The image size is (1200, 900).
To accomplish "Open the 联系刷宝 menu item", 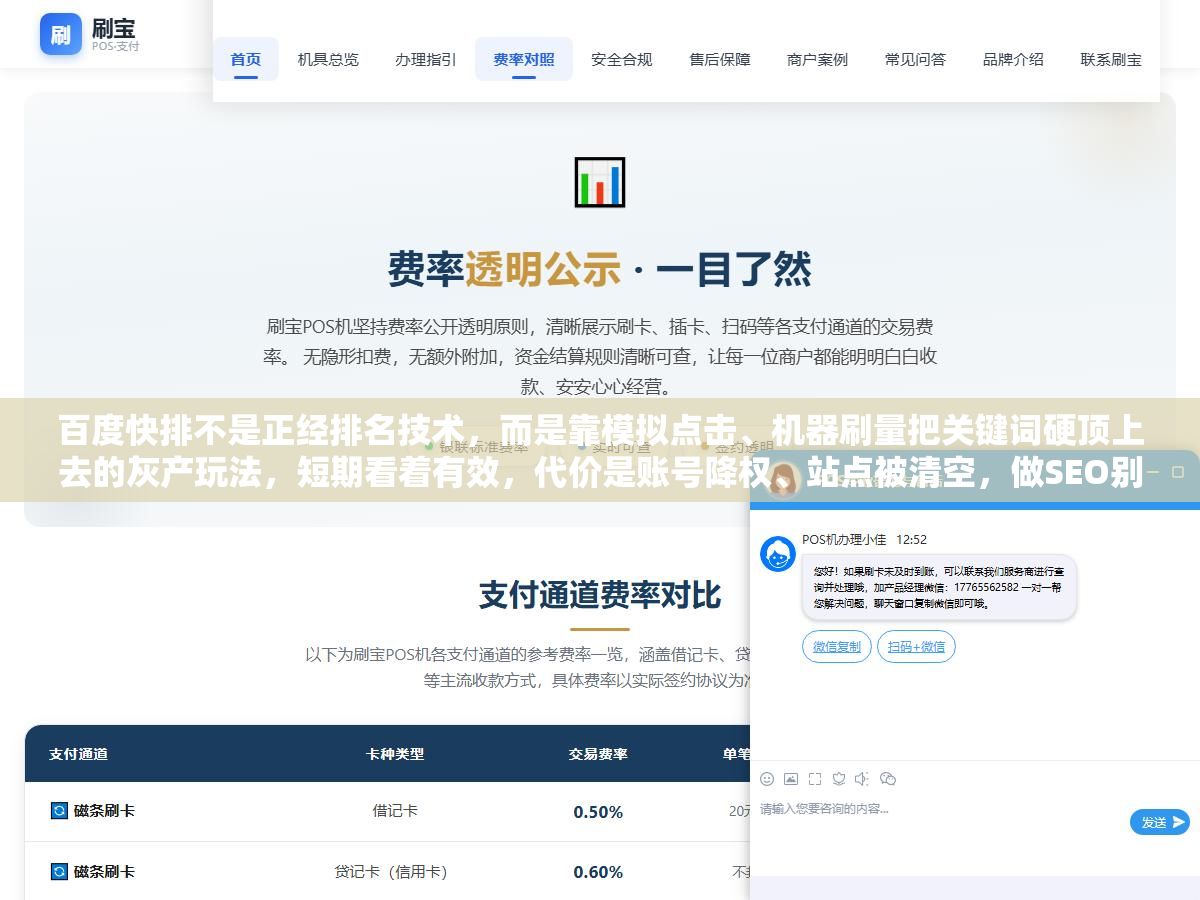I will pyautogui.click(x=1111, y=59).
